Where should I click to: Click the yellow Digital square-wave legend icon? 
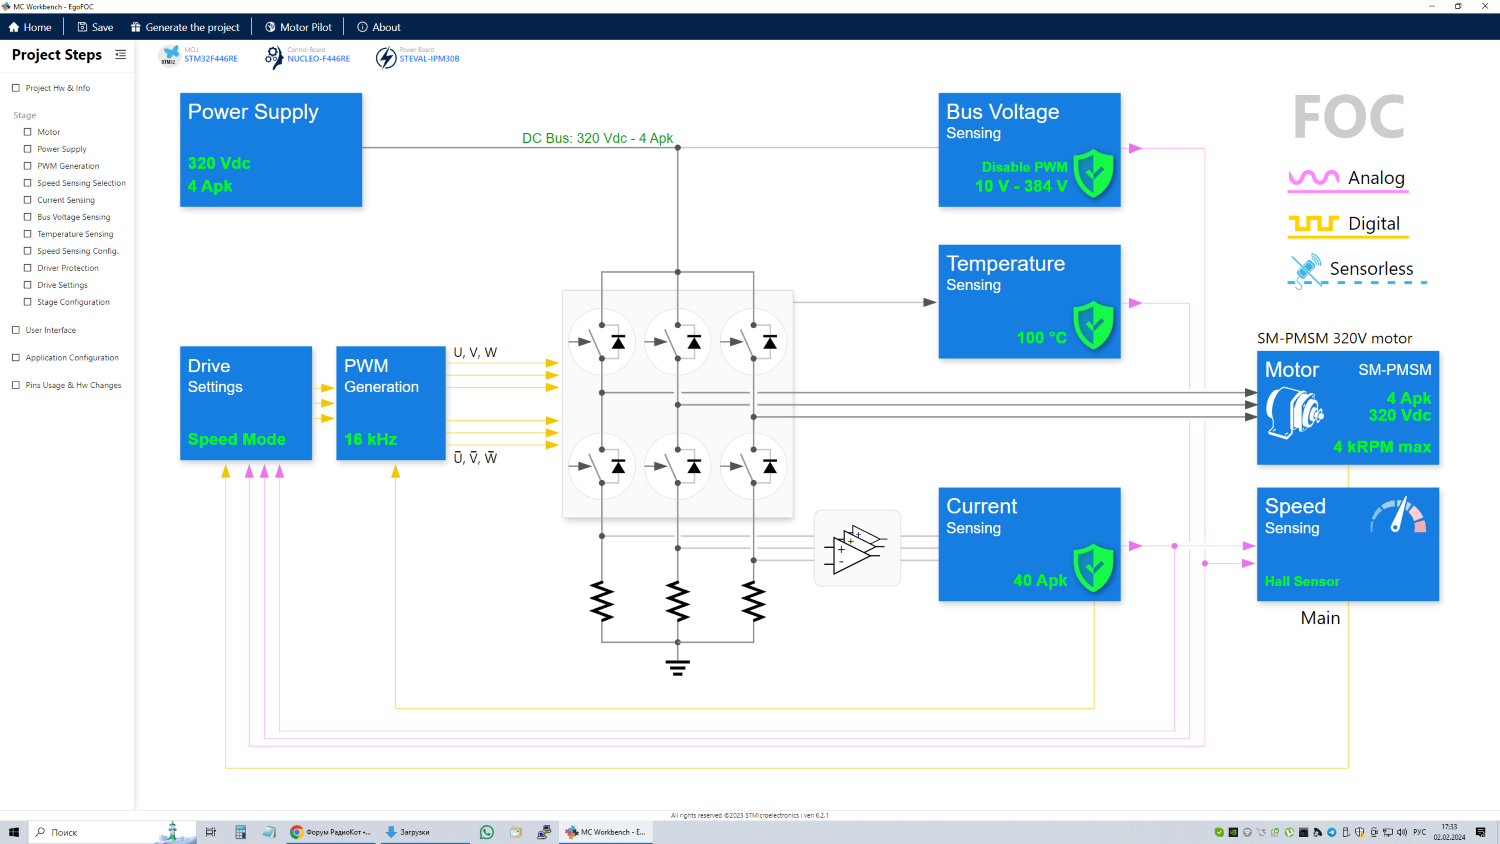(1314, 224)
